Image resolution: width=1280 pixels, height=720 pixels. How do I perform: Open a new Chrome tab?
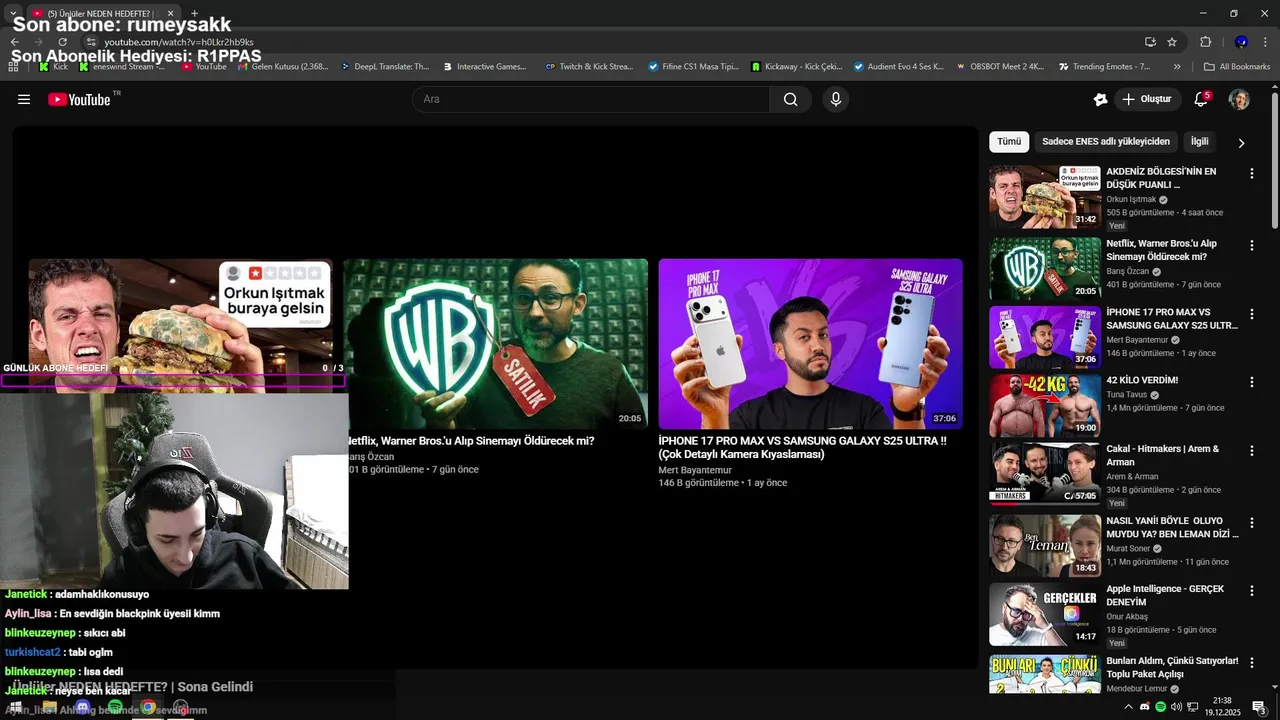point(195,13)
